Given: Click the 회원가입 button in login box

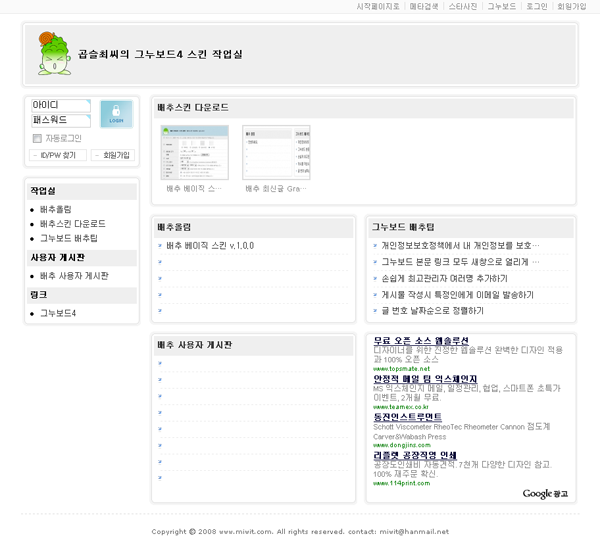Looking at the screenshot, I should (x=113, y=155).
